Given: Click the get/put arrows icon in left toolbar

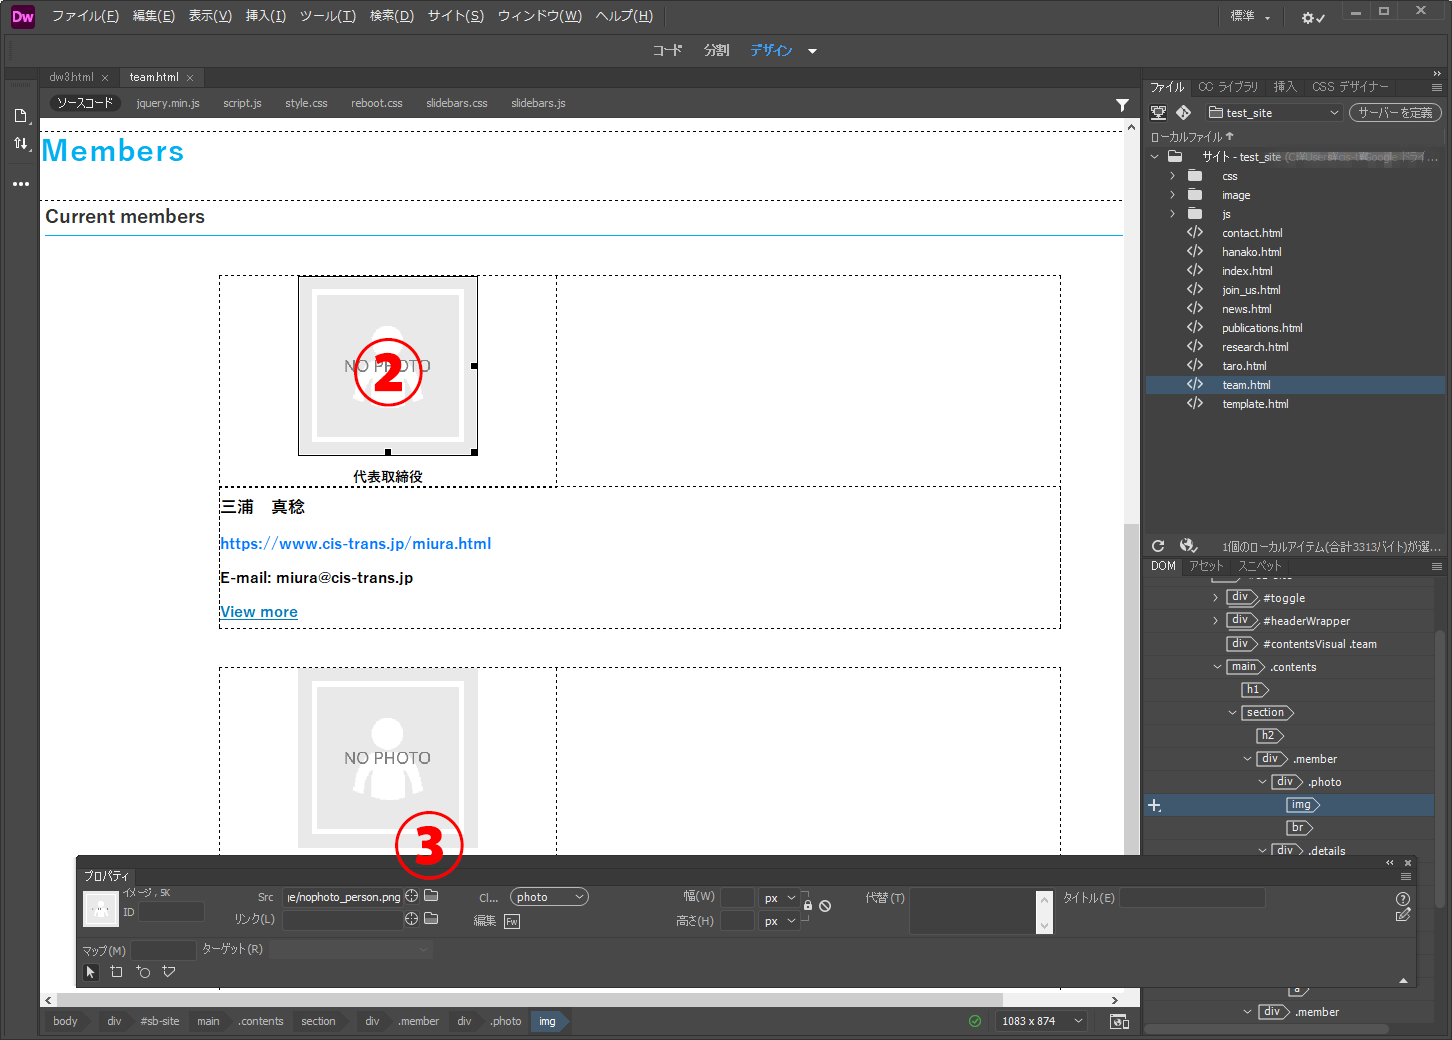Looking at the screenshot, I should (x=21, y=143).
